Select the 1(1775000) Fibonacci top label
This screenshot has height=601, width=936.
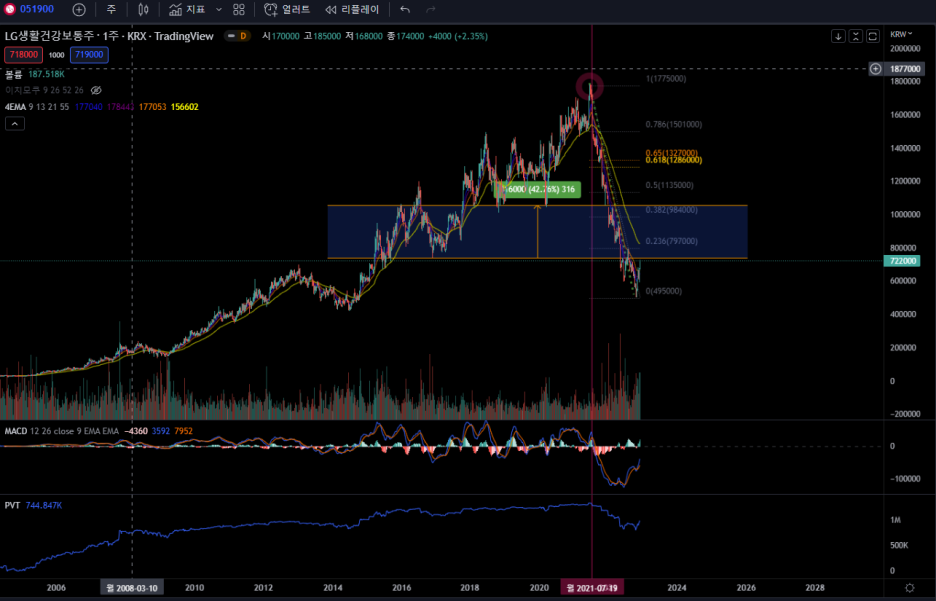(666, 79)
